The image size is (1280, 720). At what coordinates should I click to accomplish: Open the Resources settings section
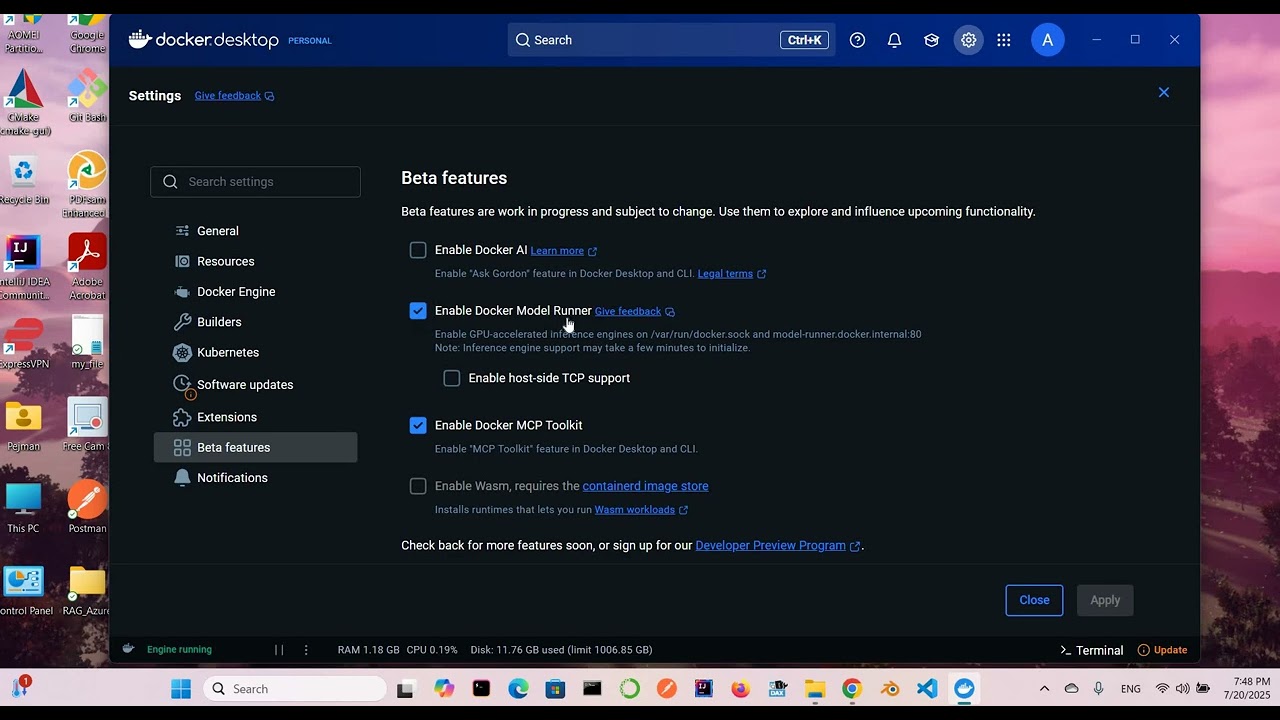click(x=255, y=261)
